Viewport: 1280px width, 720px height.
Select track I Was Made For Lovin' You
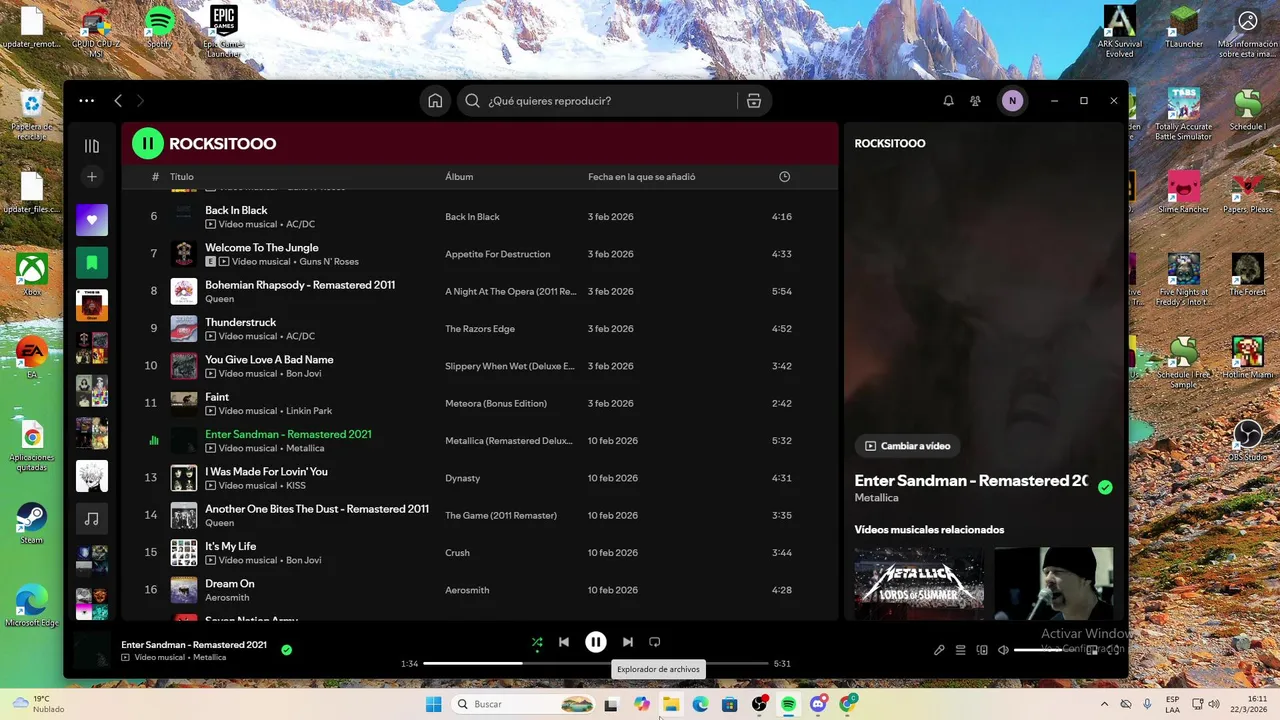click(266, 472)
